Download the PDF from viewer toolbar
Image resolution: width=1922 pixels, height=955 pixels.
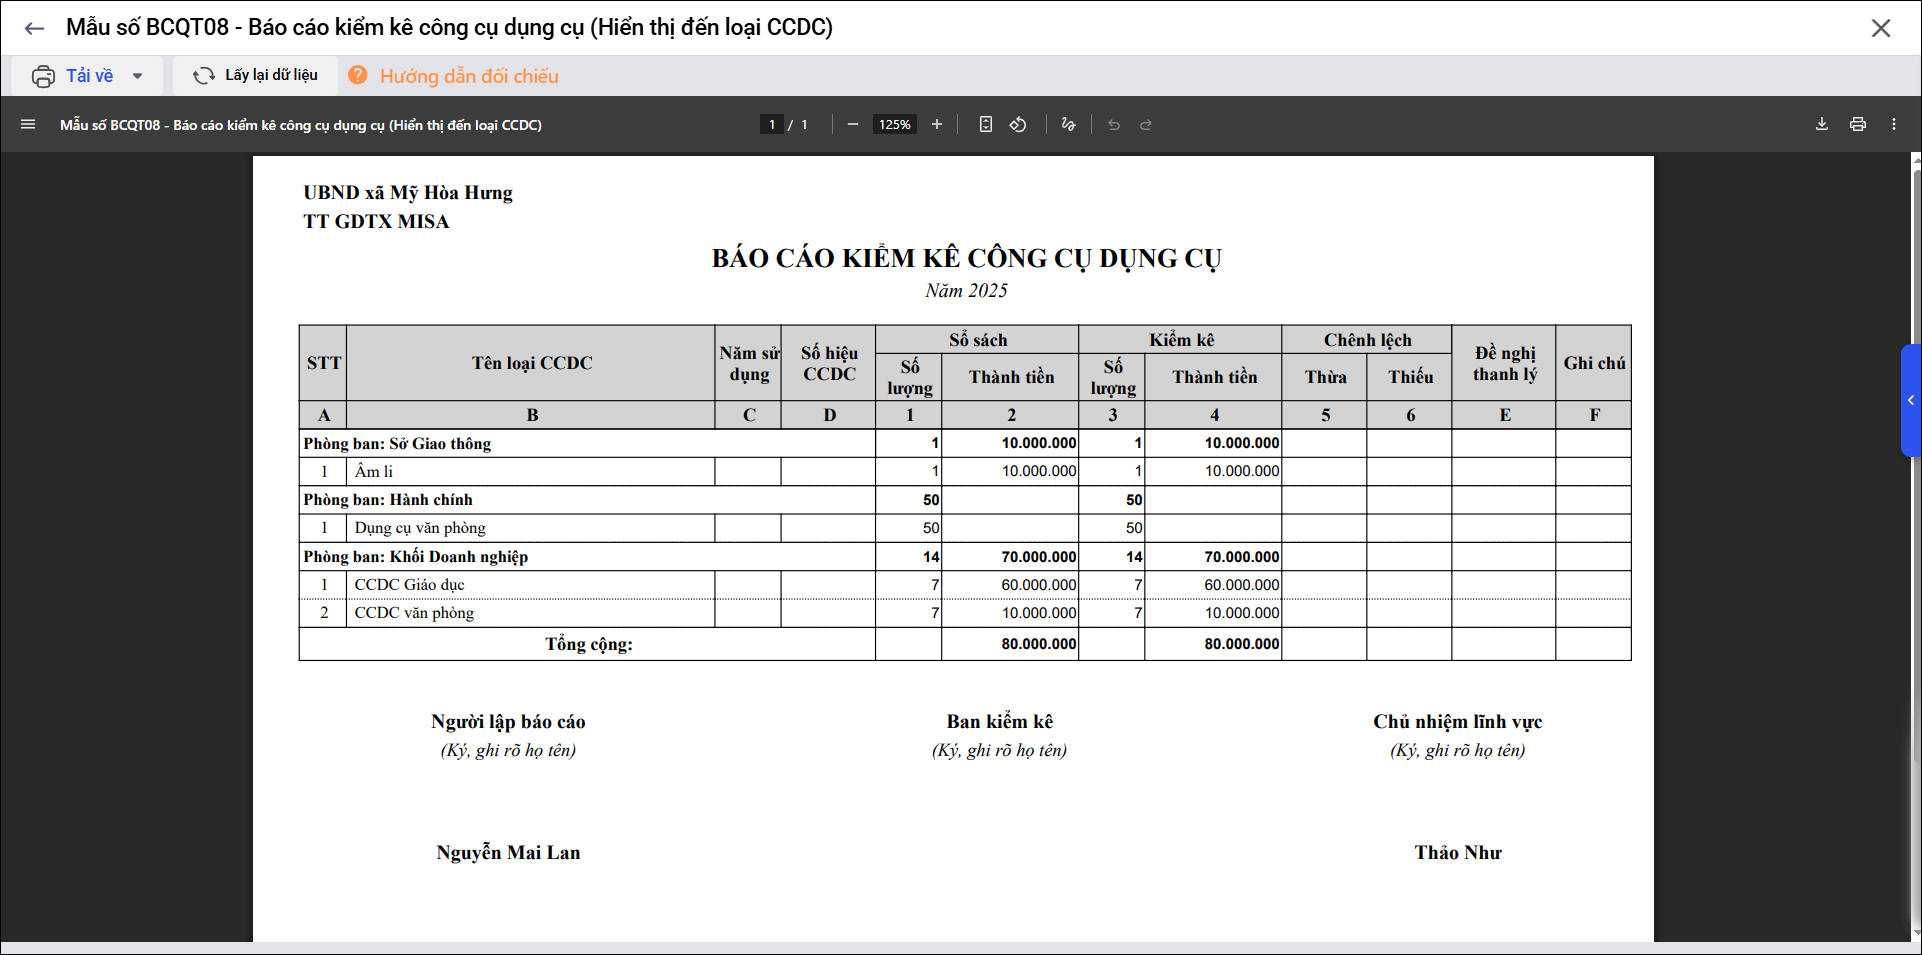[1821, 125]
